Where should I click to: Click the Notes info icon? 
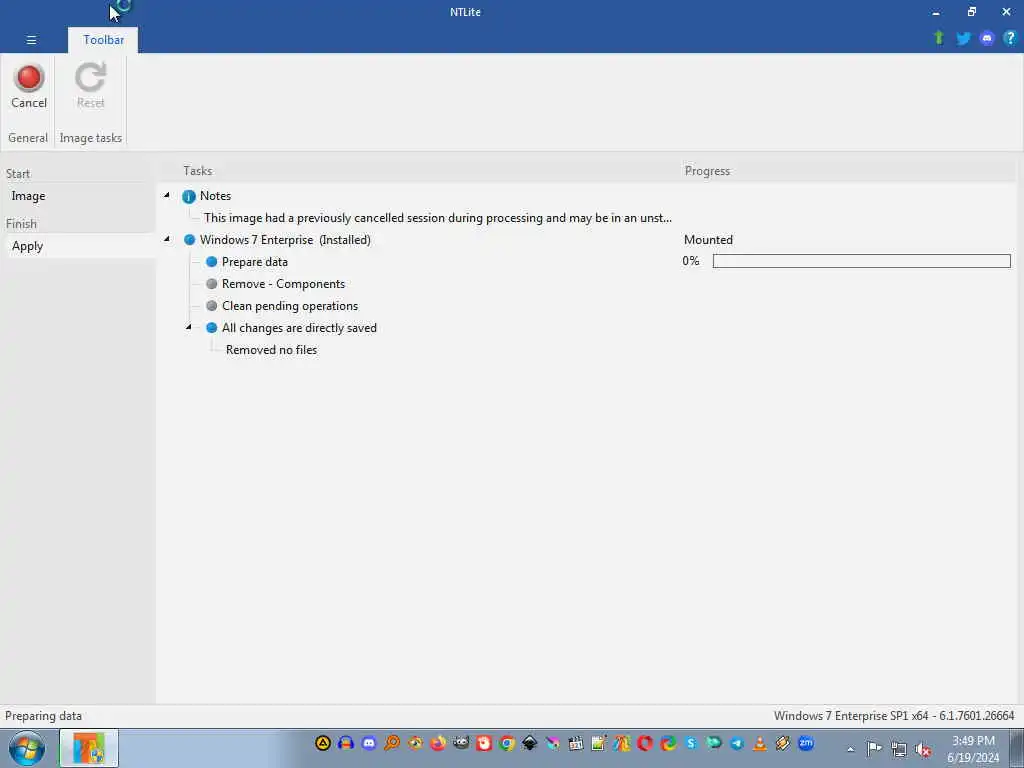click(189, 196)
